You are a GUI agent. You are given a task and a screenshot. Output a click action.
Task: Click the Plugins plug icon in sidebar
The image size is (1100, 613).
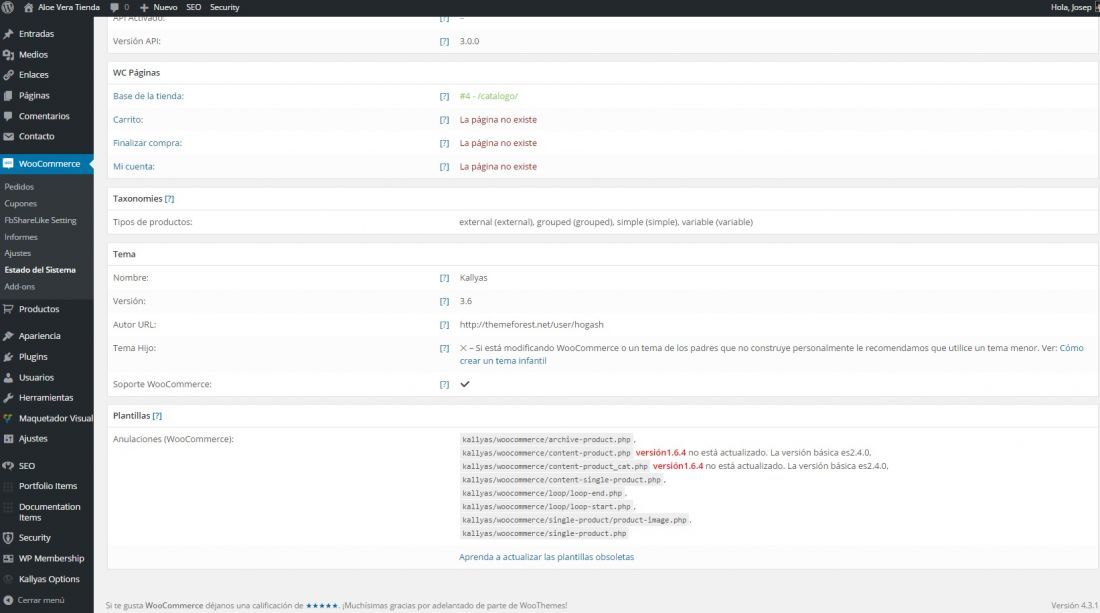click(x=8, y=356)
